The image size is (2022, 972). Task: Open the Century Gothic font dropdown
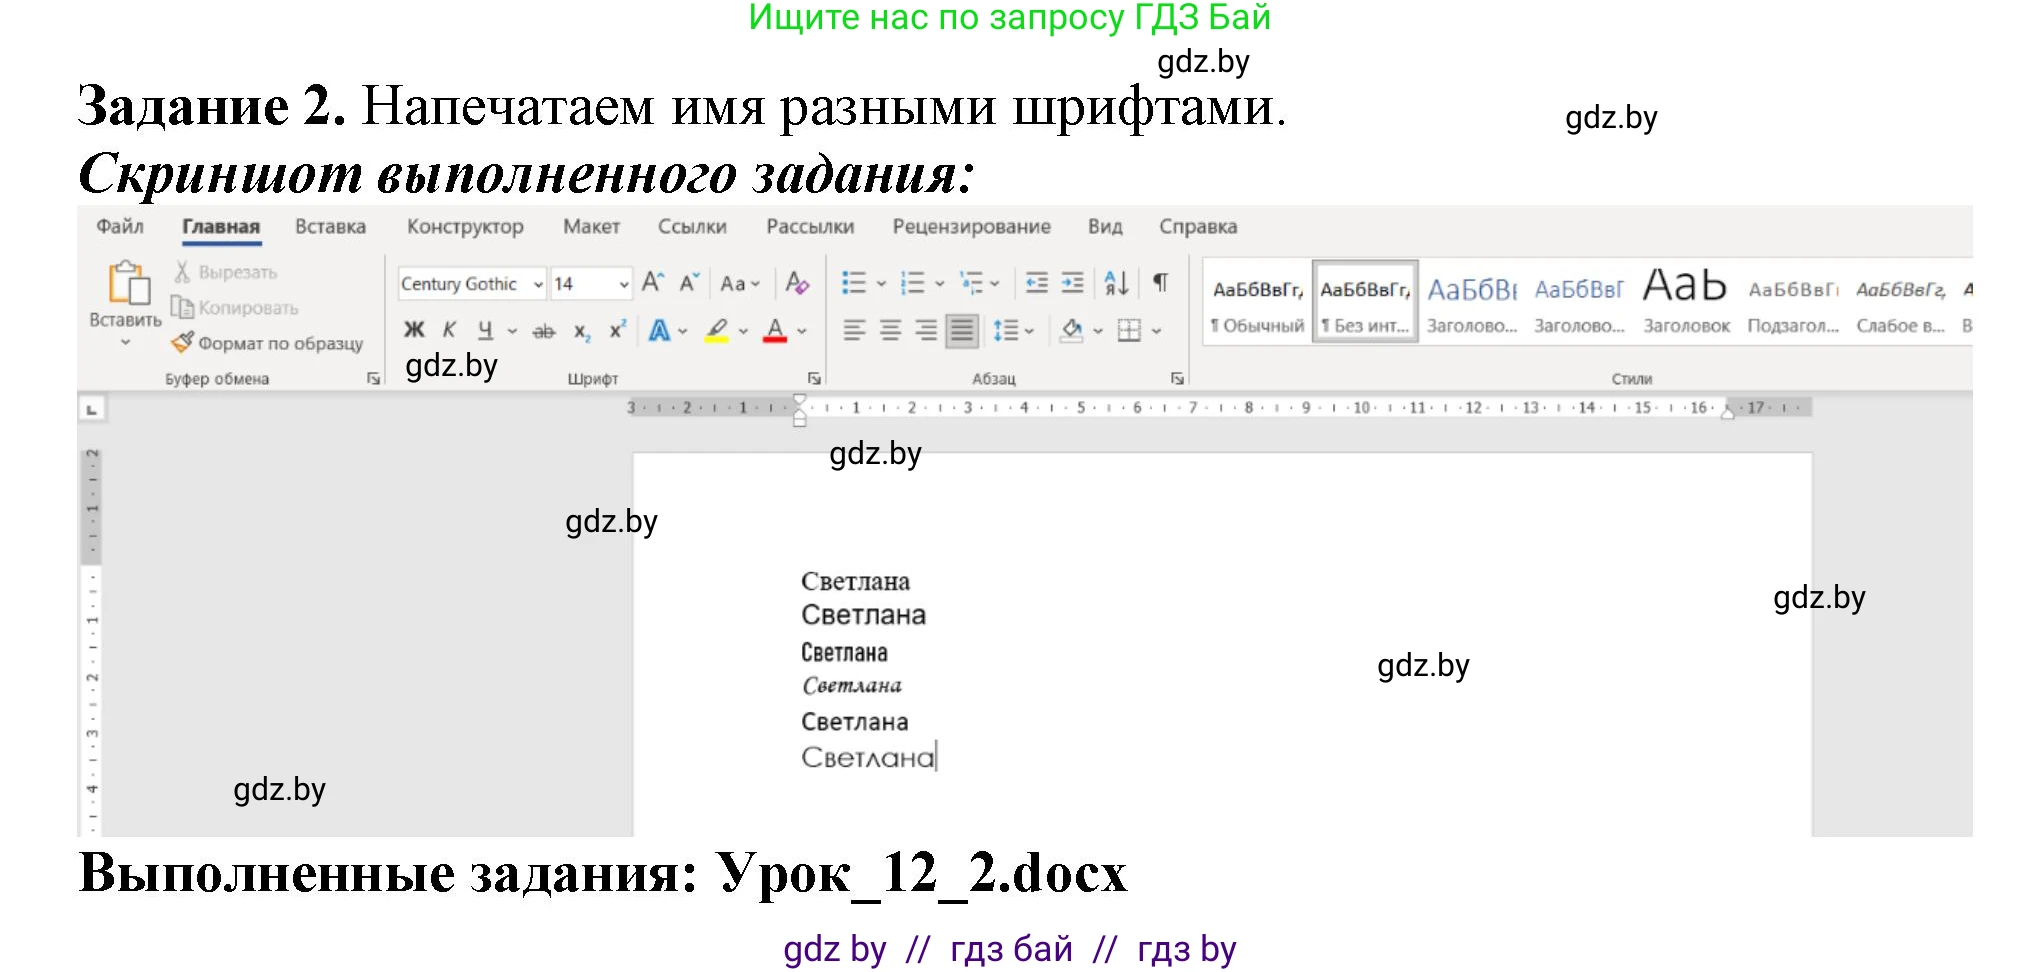537,284
